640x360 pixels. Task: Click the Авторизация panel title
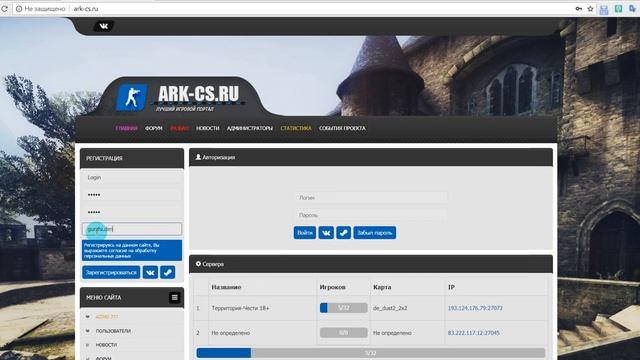point(218,157)
